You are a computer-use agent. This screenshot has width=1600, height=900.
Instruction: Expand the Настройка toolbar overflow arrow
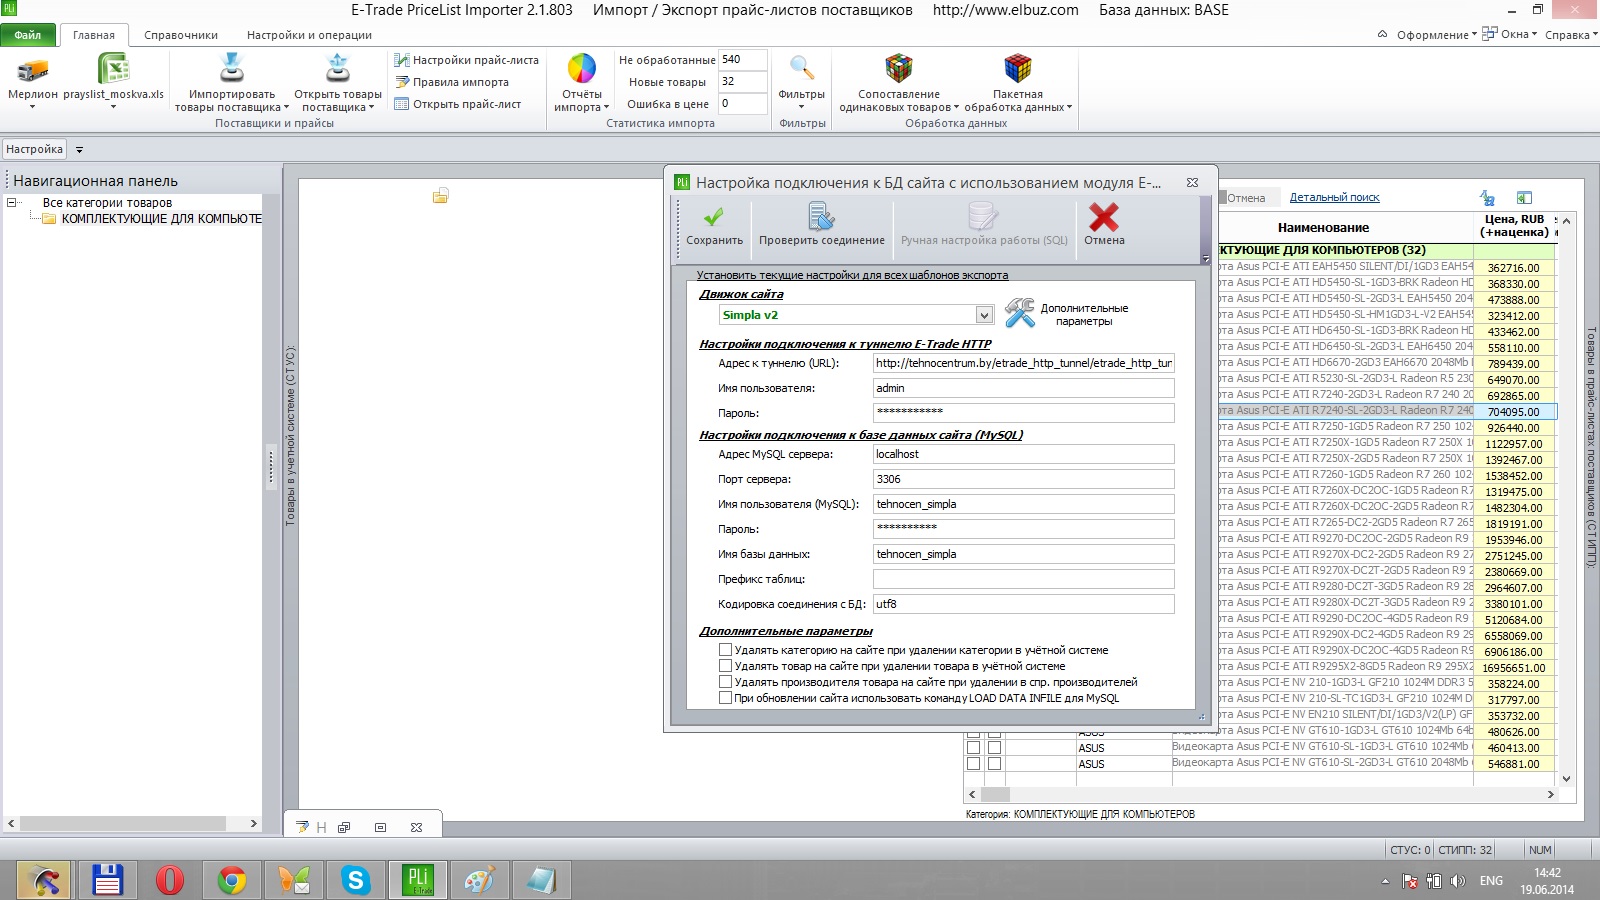point(79,150)
